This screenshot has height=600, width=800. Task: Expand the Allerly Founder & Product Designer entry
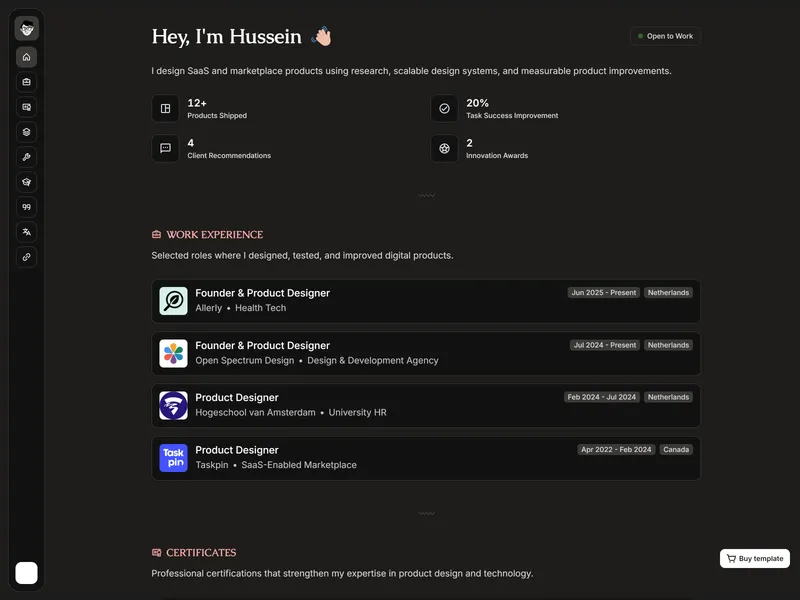pyautogui.click(x=426, y=301)
